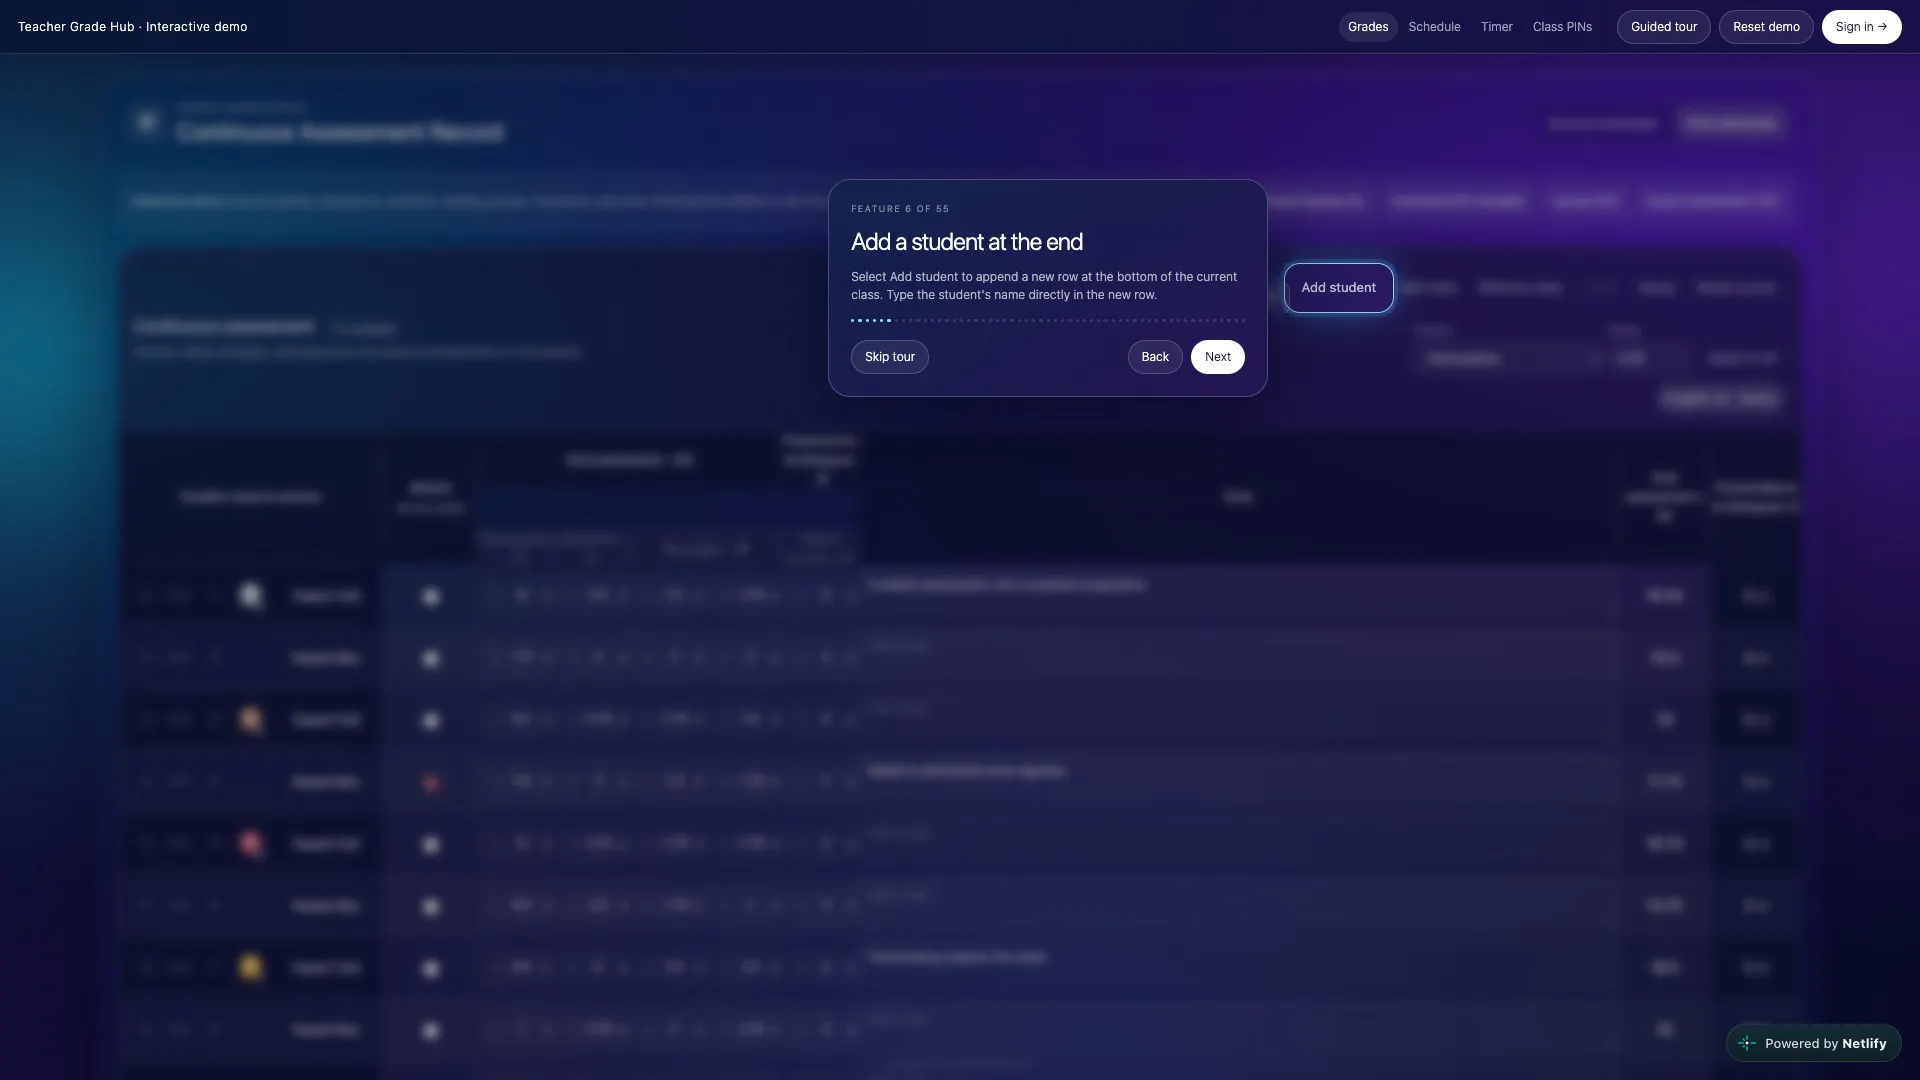Go Back in the tour dialog
The height and width of the screenshot is (1080, 1920).
[x=1154, y=357]
